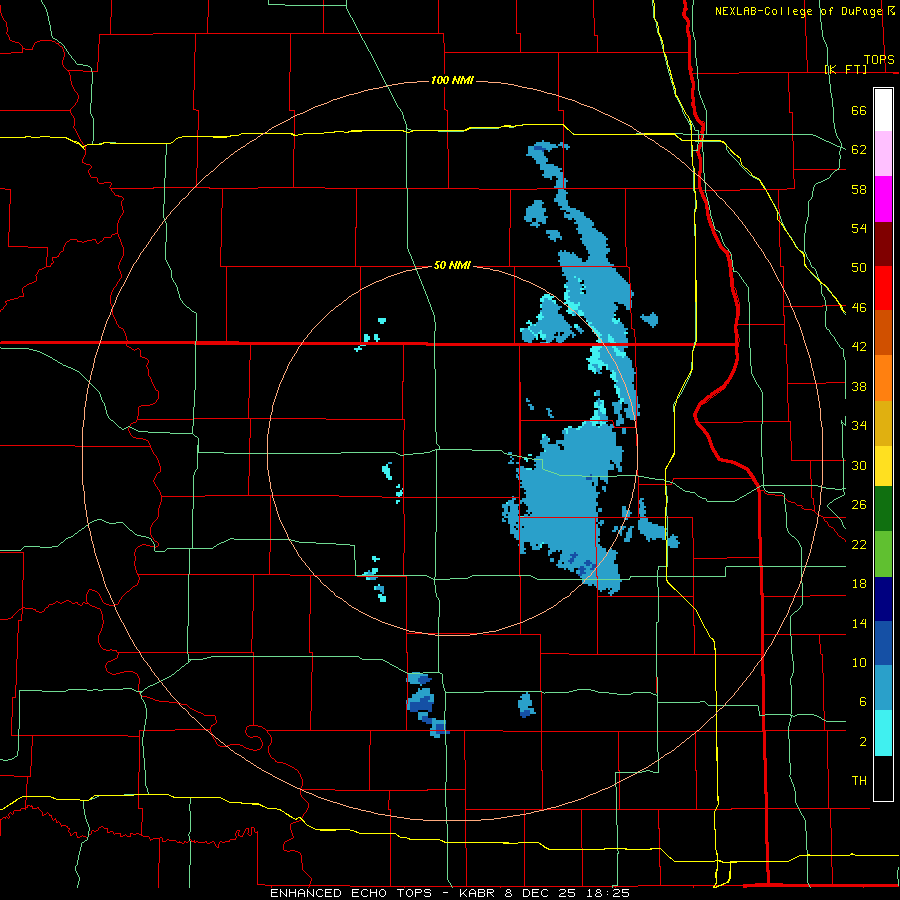Click the '22' scale label

[859, 544]
